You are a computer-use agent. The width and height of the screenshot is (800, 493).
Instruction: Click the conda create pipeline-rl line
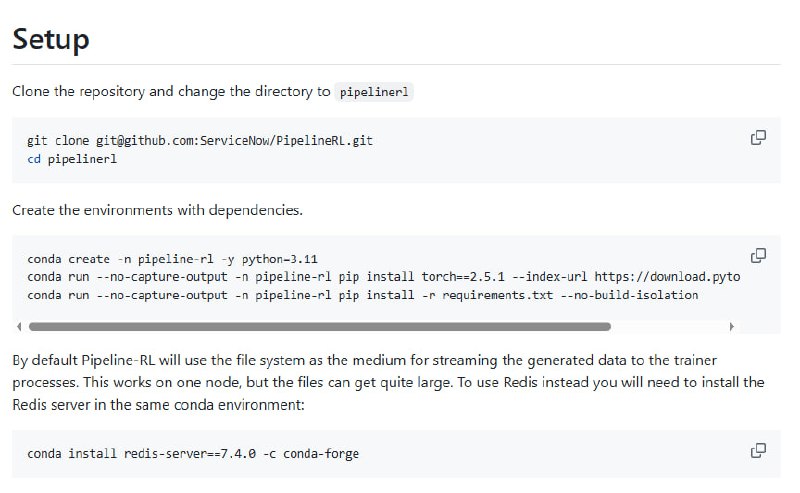point(172,259)
